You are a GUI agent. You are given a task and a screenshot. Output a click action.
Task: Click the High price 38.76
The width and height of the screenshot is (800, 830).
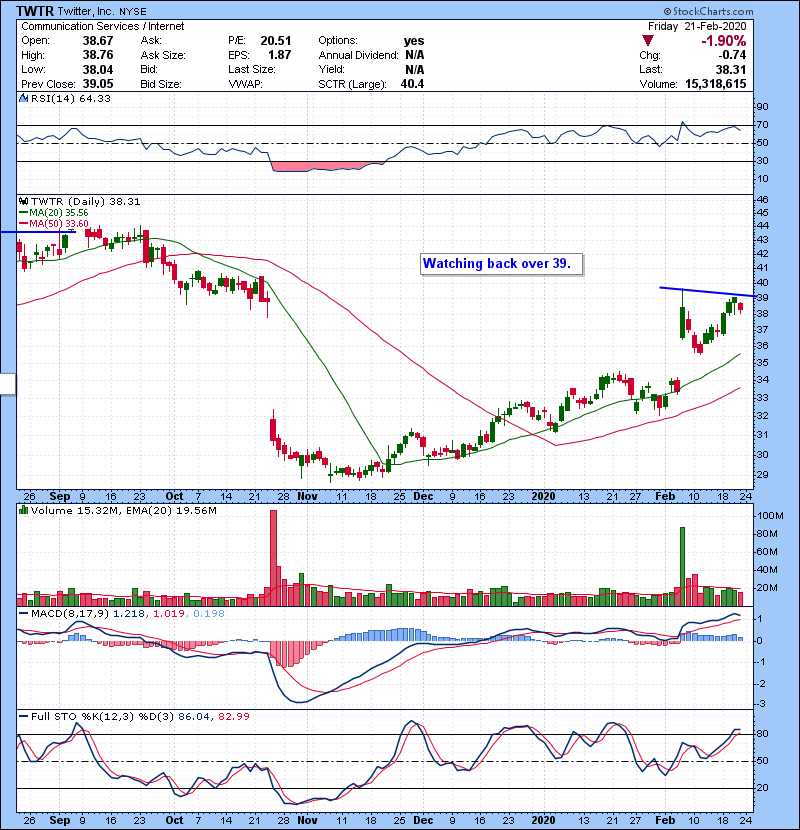tap(98, 55)
